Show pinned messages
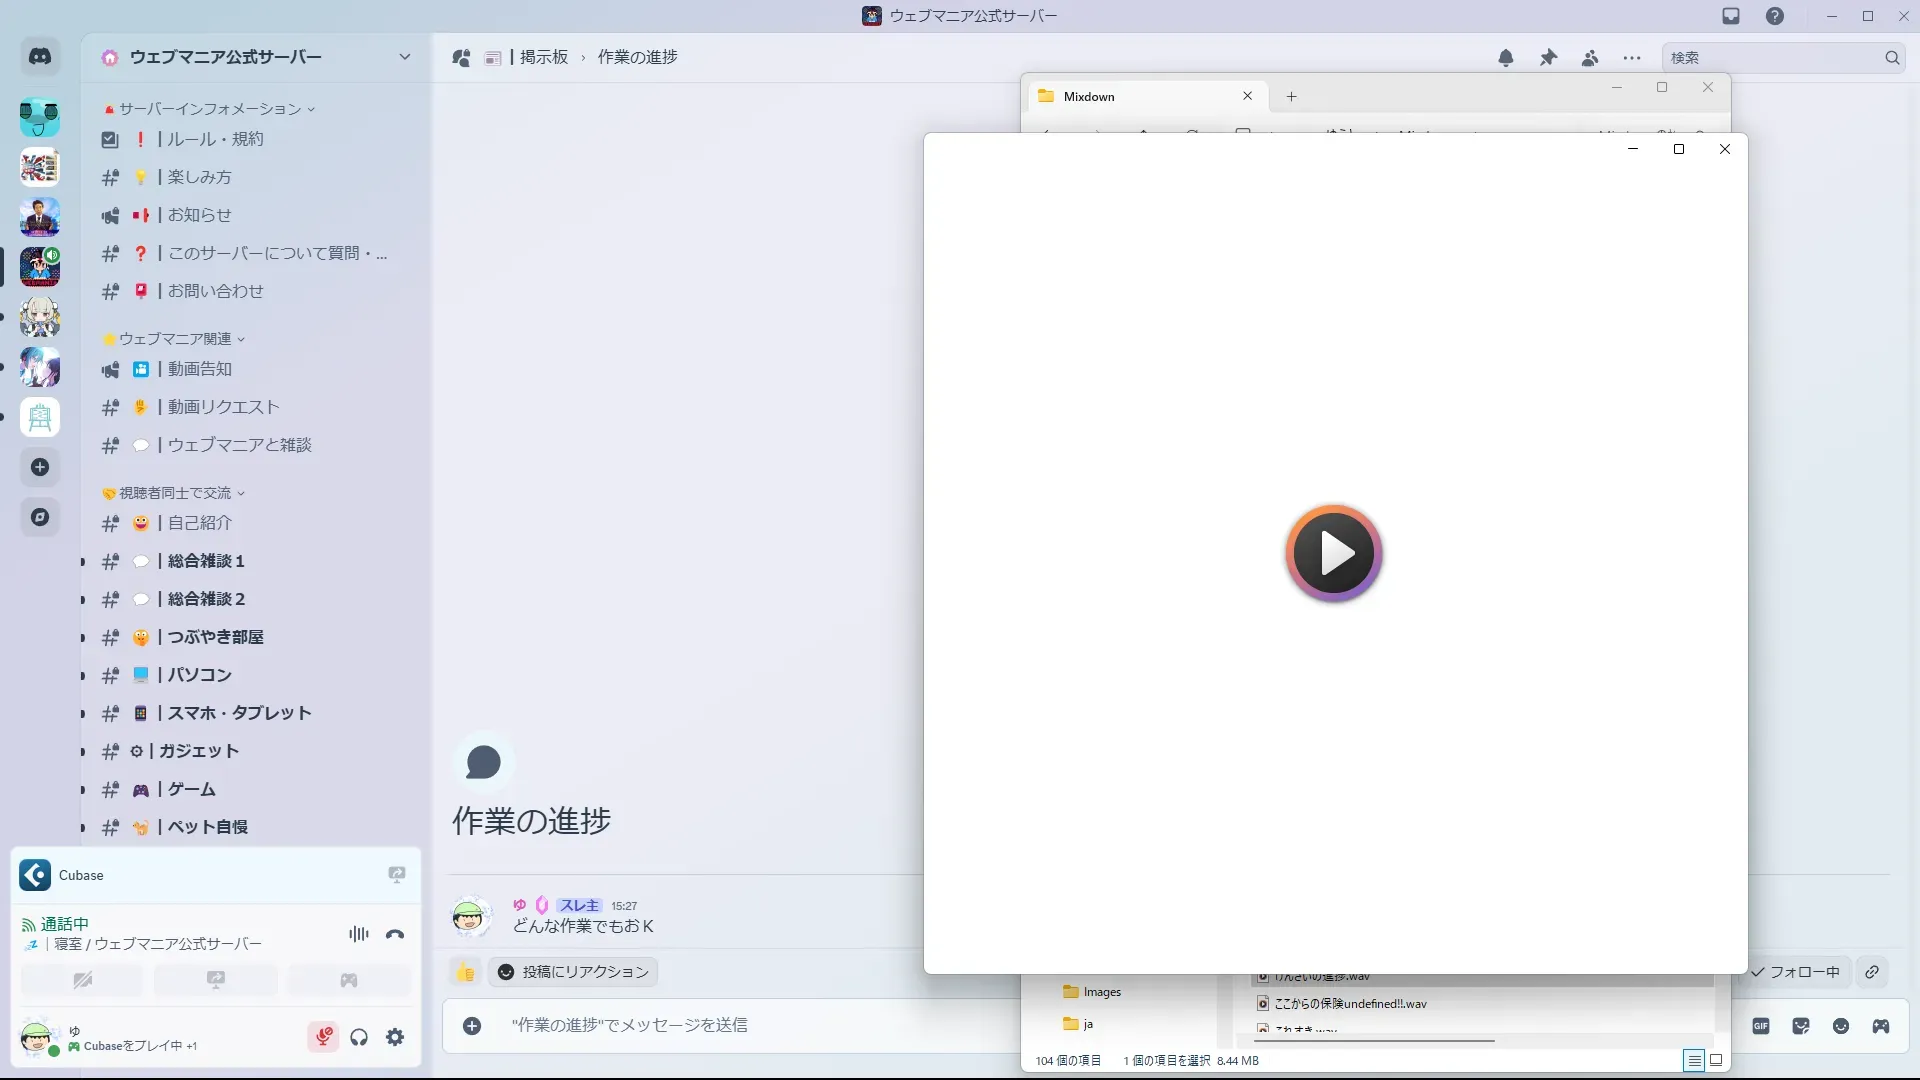The width and height of the screenshot is (1920, 1080). coord(1548,58)
